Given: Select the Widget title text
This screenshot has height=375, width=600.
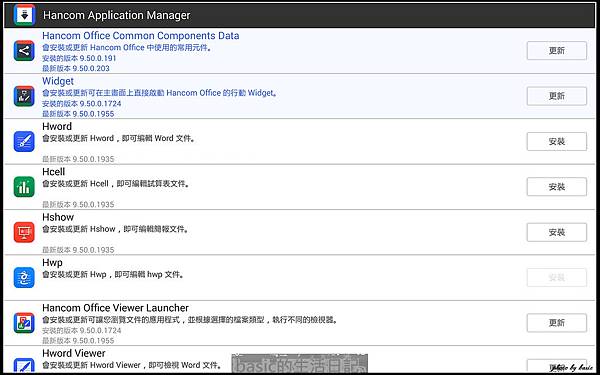Looking at the screenshot, I should click(58, 81).
